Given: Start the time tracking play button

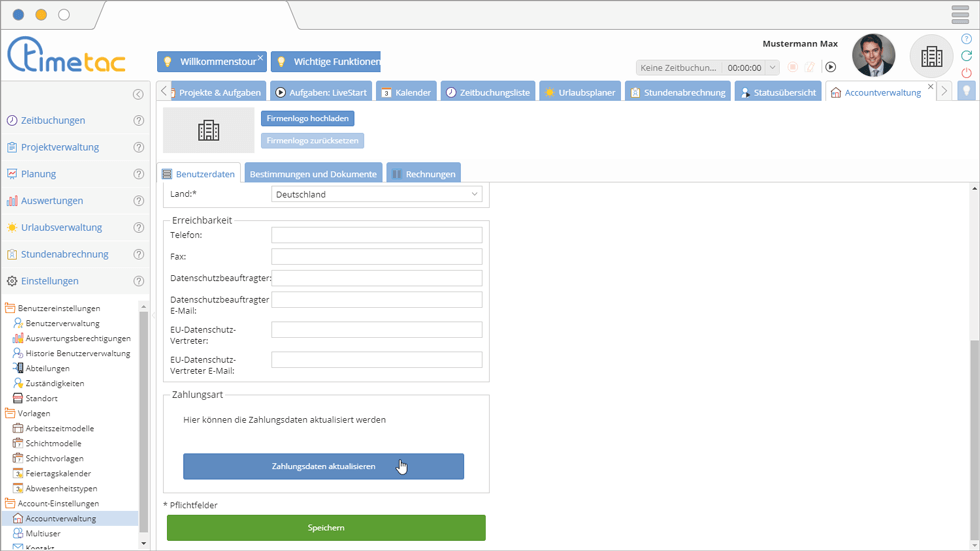Looking at the screenshot, I should pyautogui.click(x=830, y=67).
